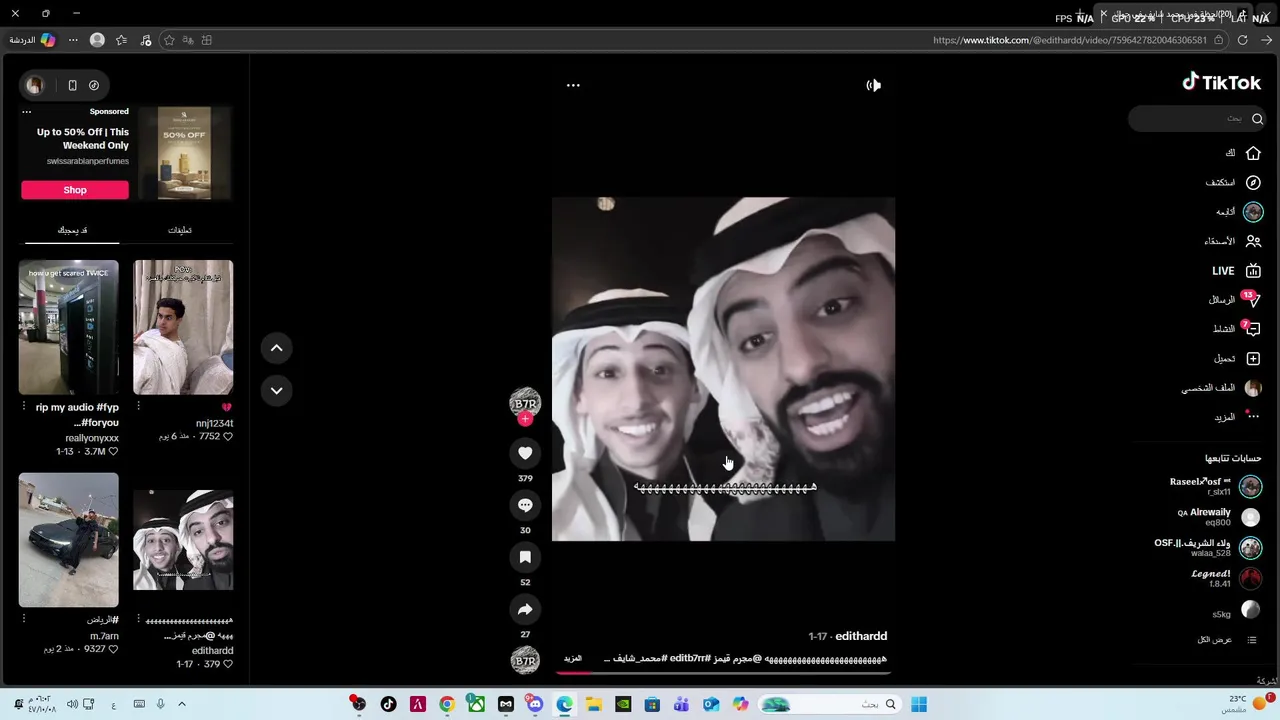1280x720 pixels.
Task: Open the Windows Start menu
Action: pos(919,704)
